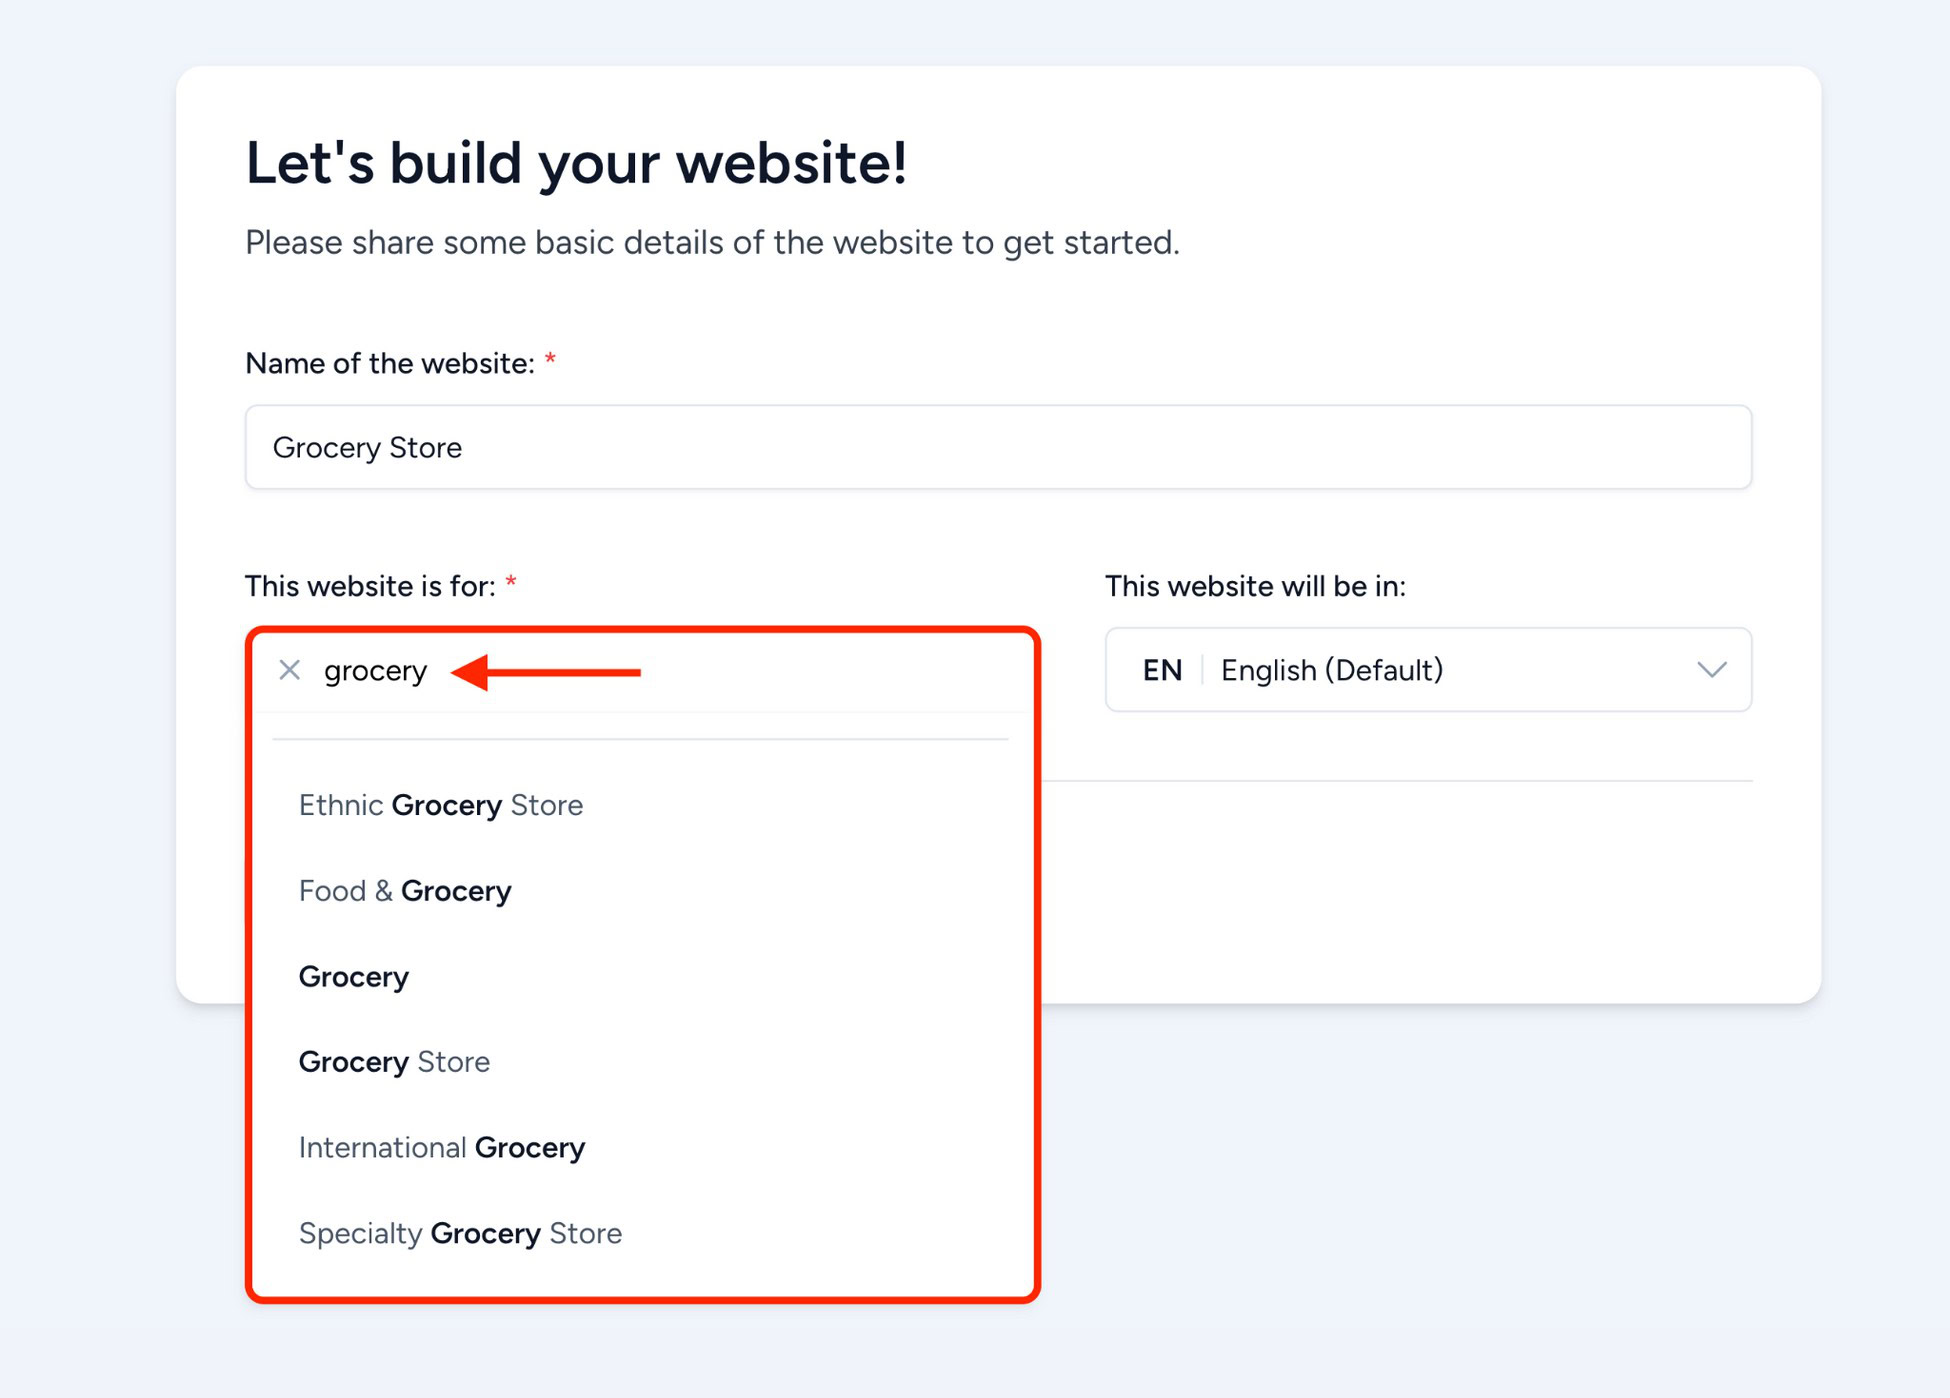This screenshot has width=1950, height=1398.
Task: Choose 'International Grocery' from suggestions
Action: point(442,1148)
